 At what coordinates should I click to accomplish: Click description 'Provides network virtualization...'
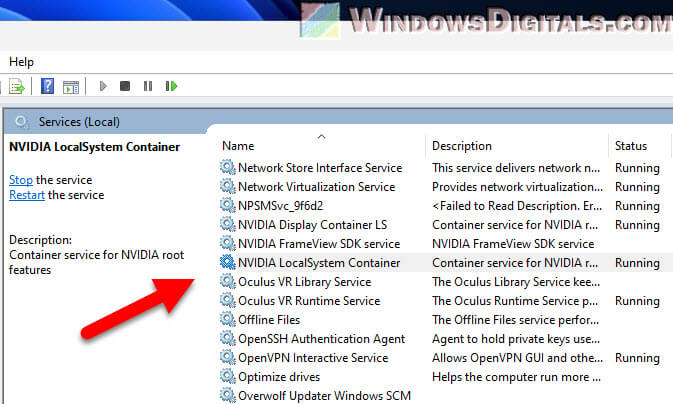(x=517, y=187)
